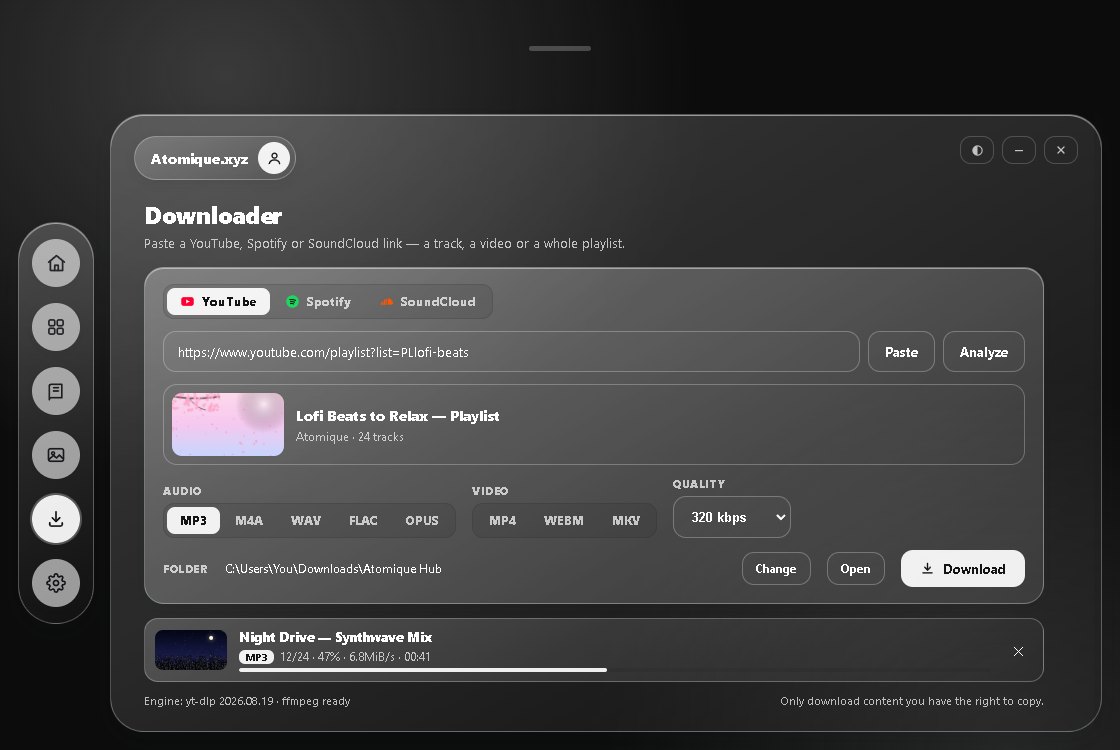Close the Atomique window

(1061, 150)
